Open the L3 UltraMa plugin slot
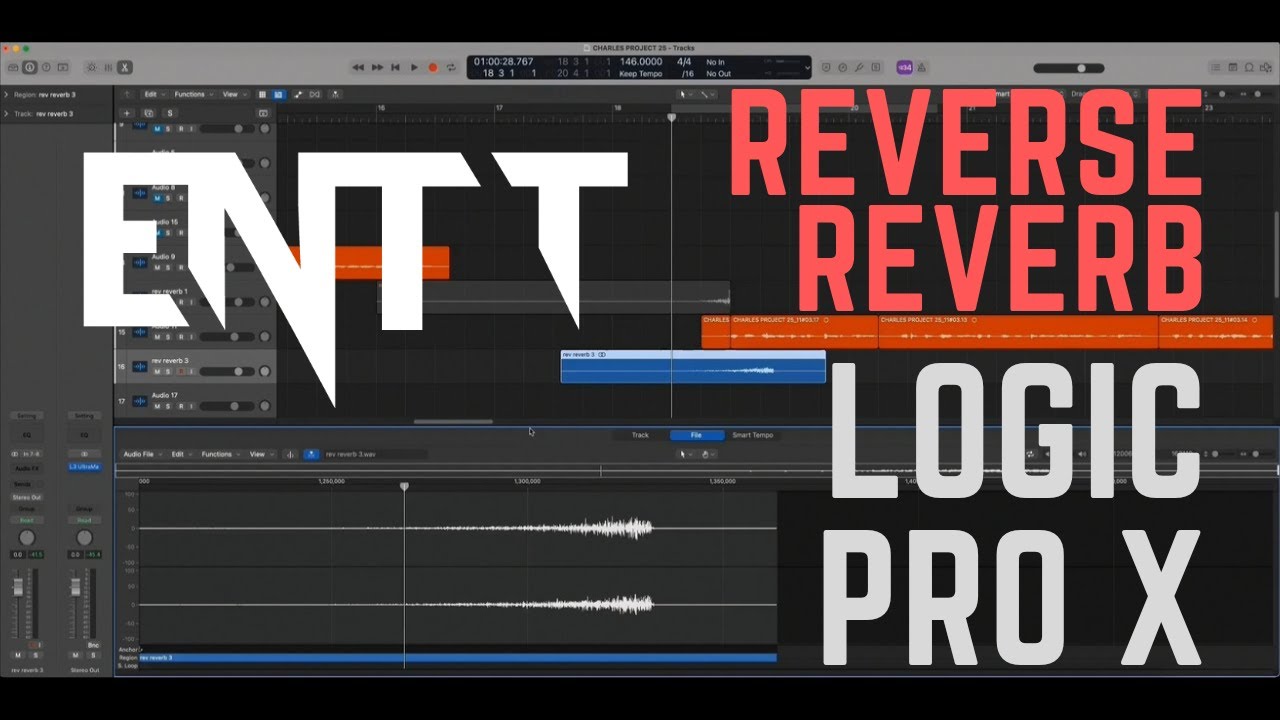The height and width of the screenshot is (720, 1280). [x=84, y=468]
